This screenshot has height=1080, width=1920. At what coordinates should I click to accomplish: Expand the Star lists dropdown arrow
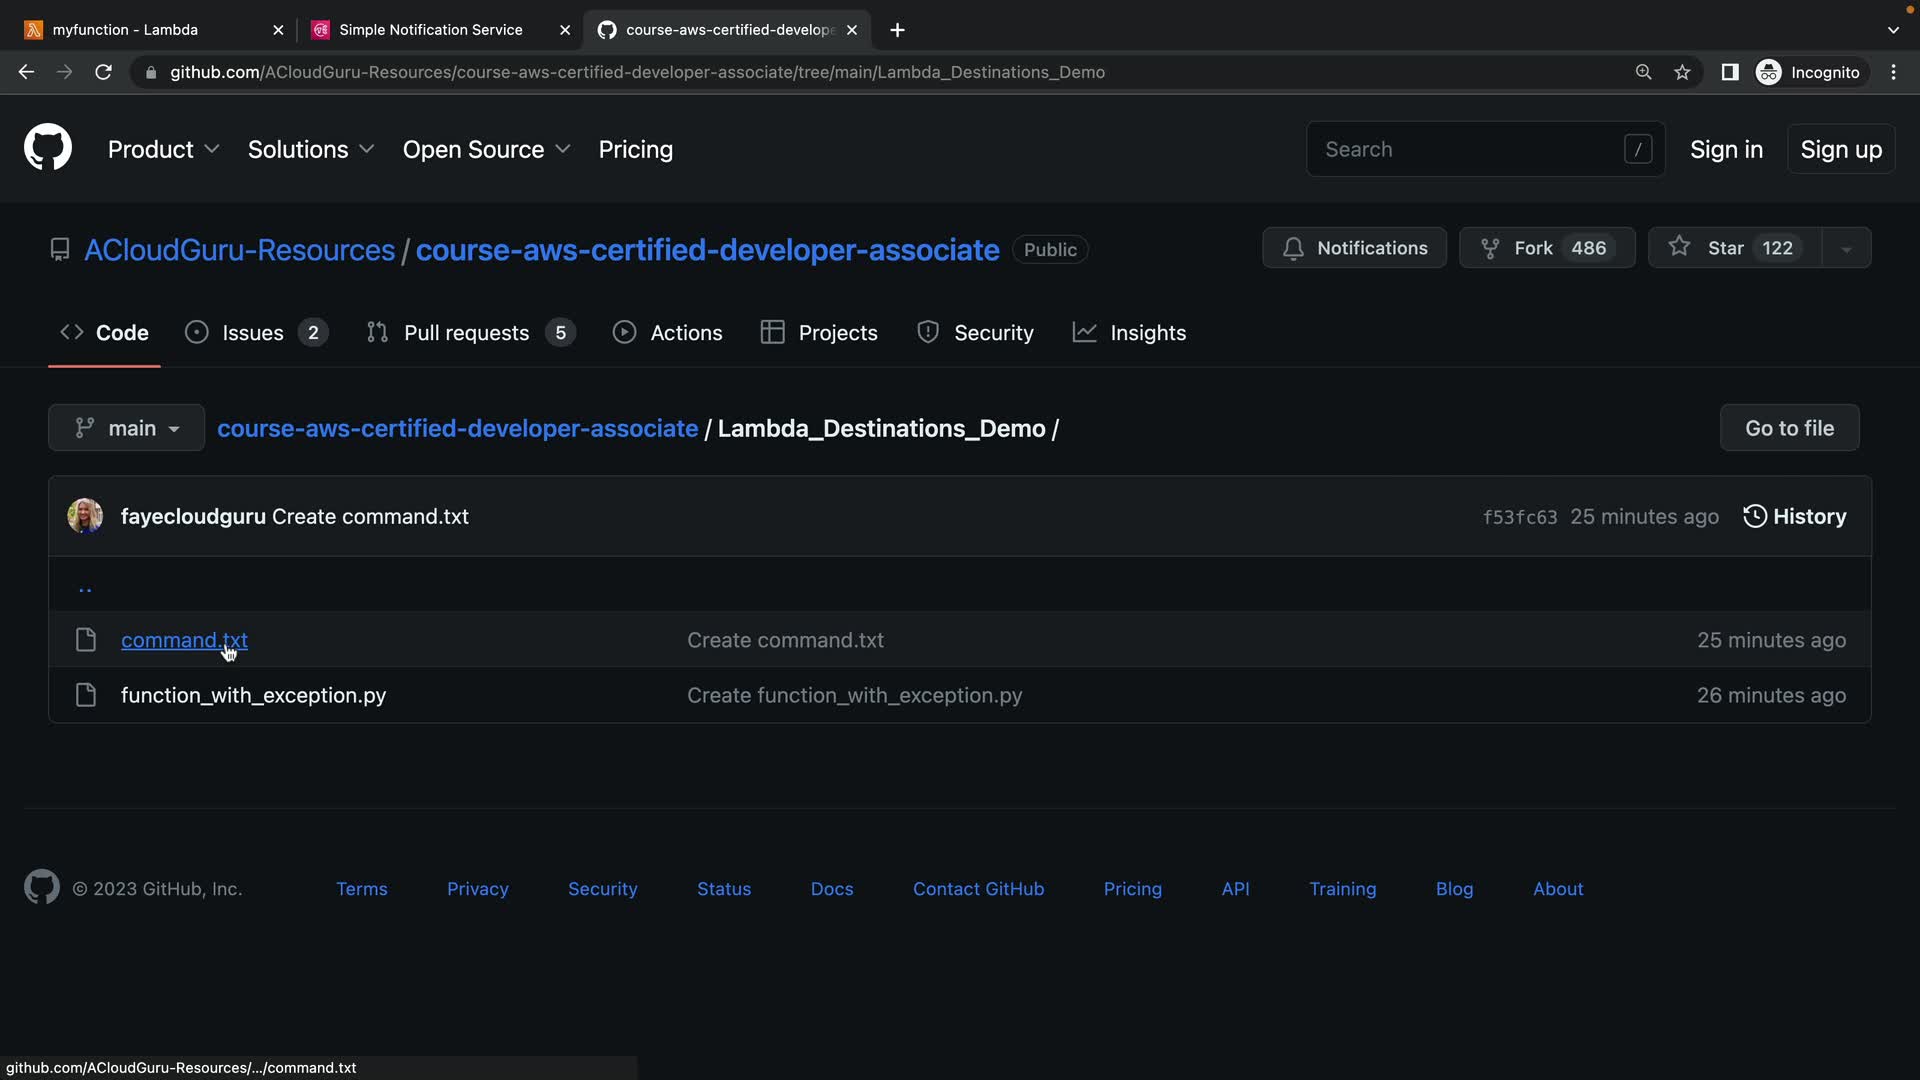(1846, 248)
